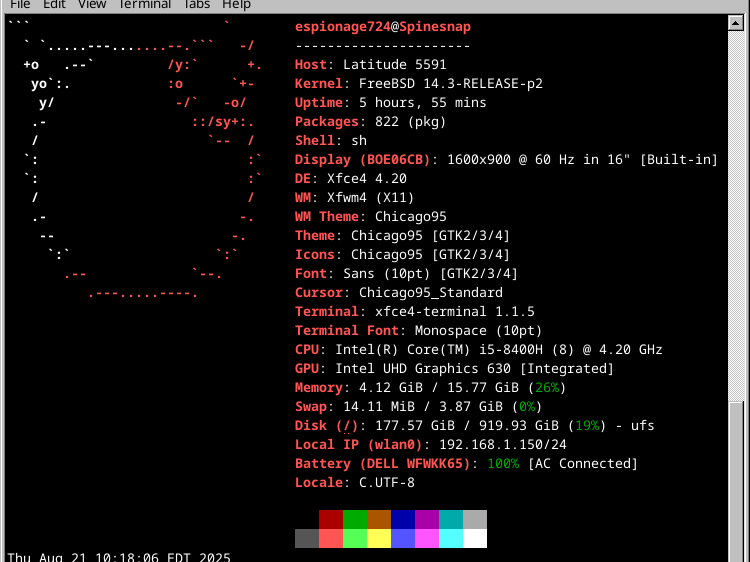This screenshot has width=750, height=562.
Task: Click the bright green color block
Action: (x=355, y=538)
